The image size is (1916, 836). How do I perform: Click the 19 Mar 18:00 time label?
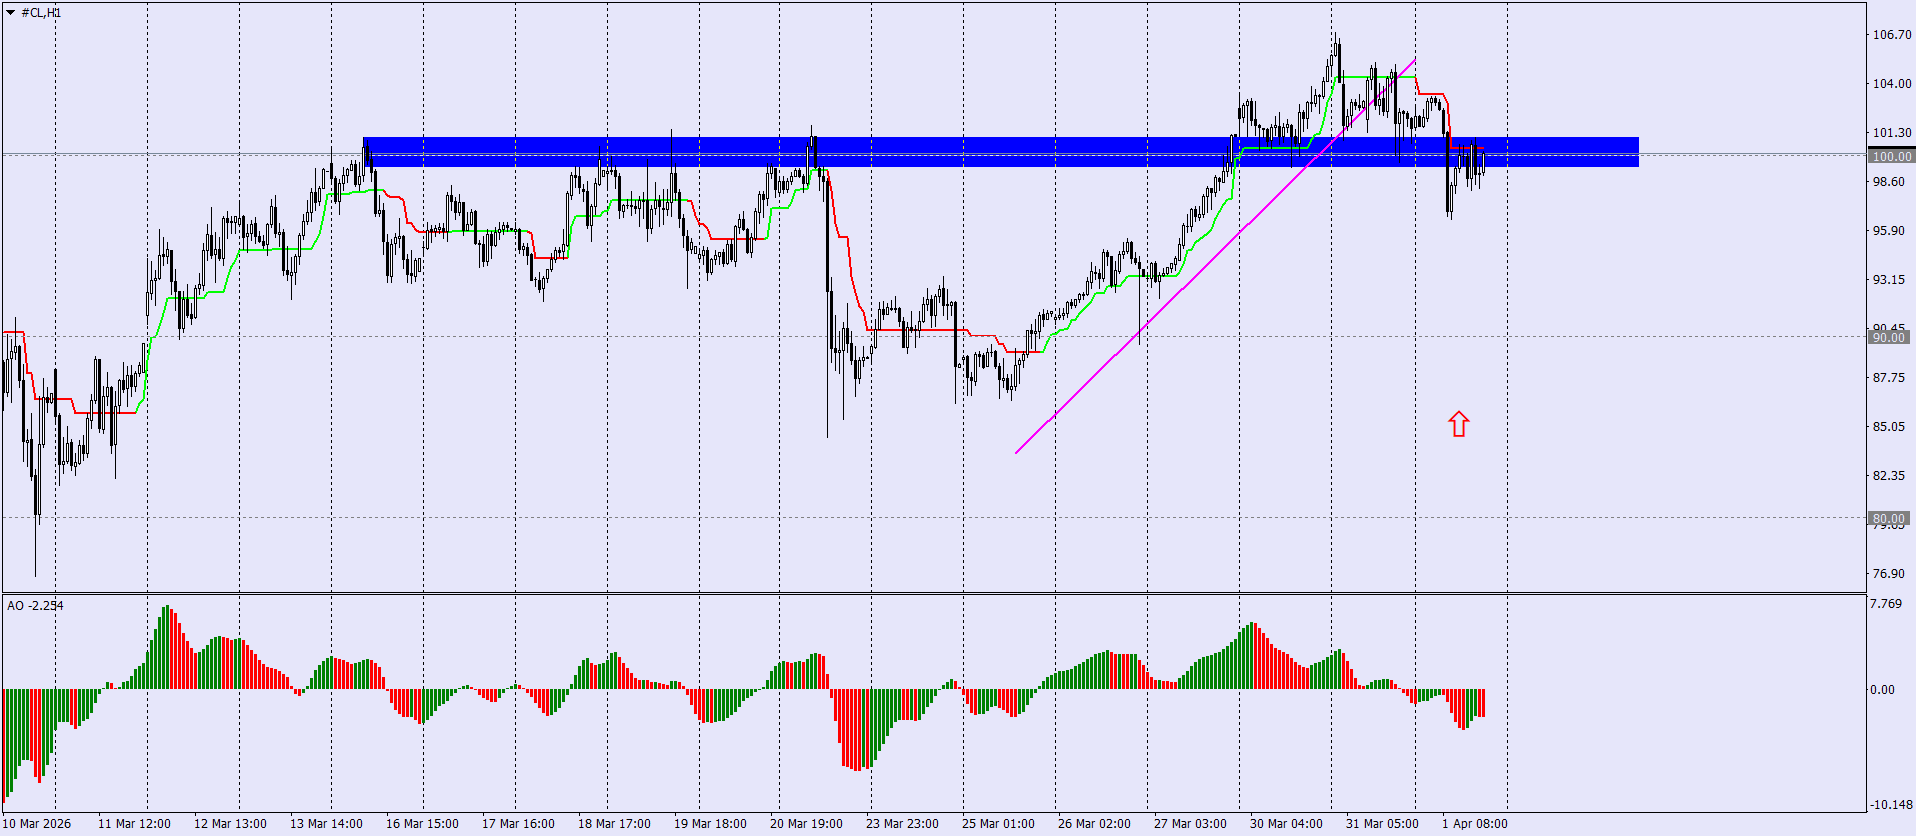pyautogui.click(x=710, y=824)
